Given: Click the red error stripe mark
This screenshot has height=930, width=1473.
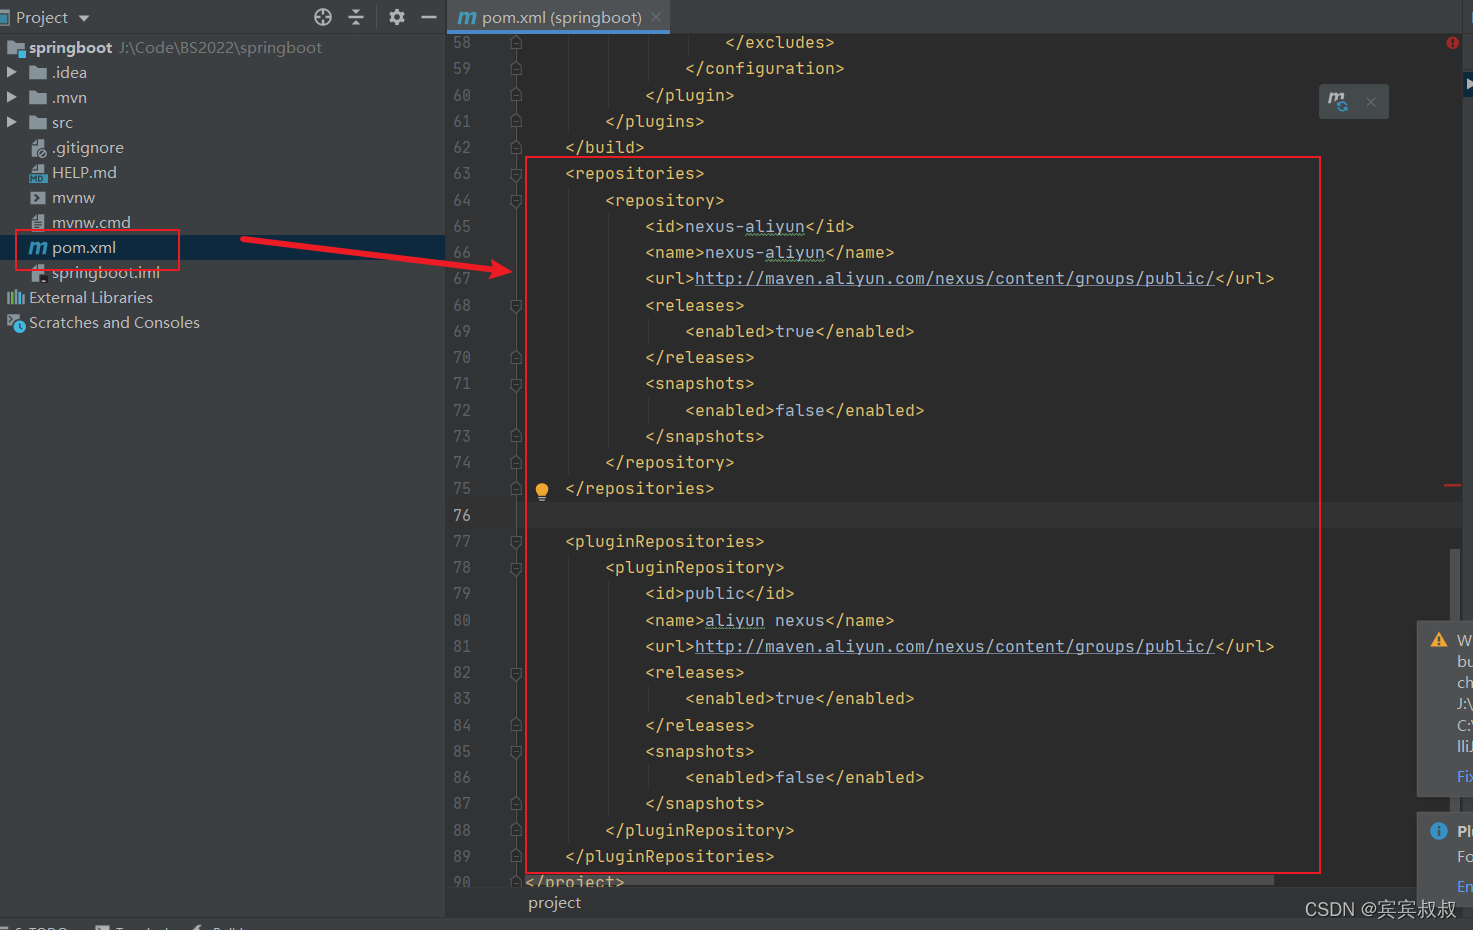Looking at the screenshot, I should 1452,485.
